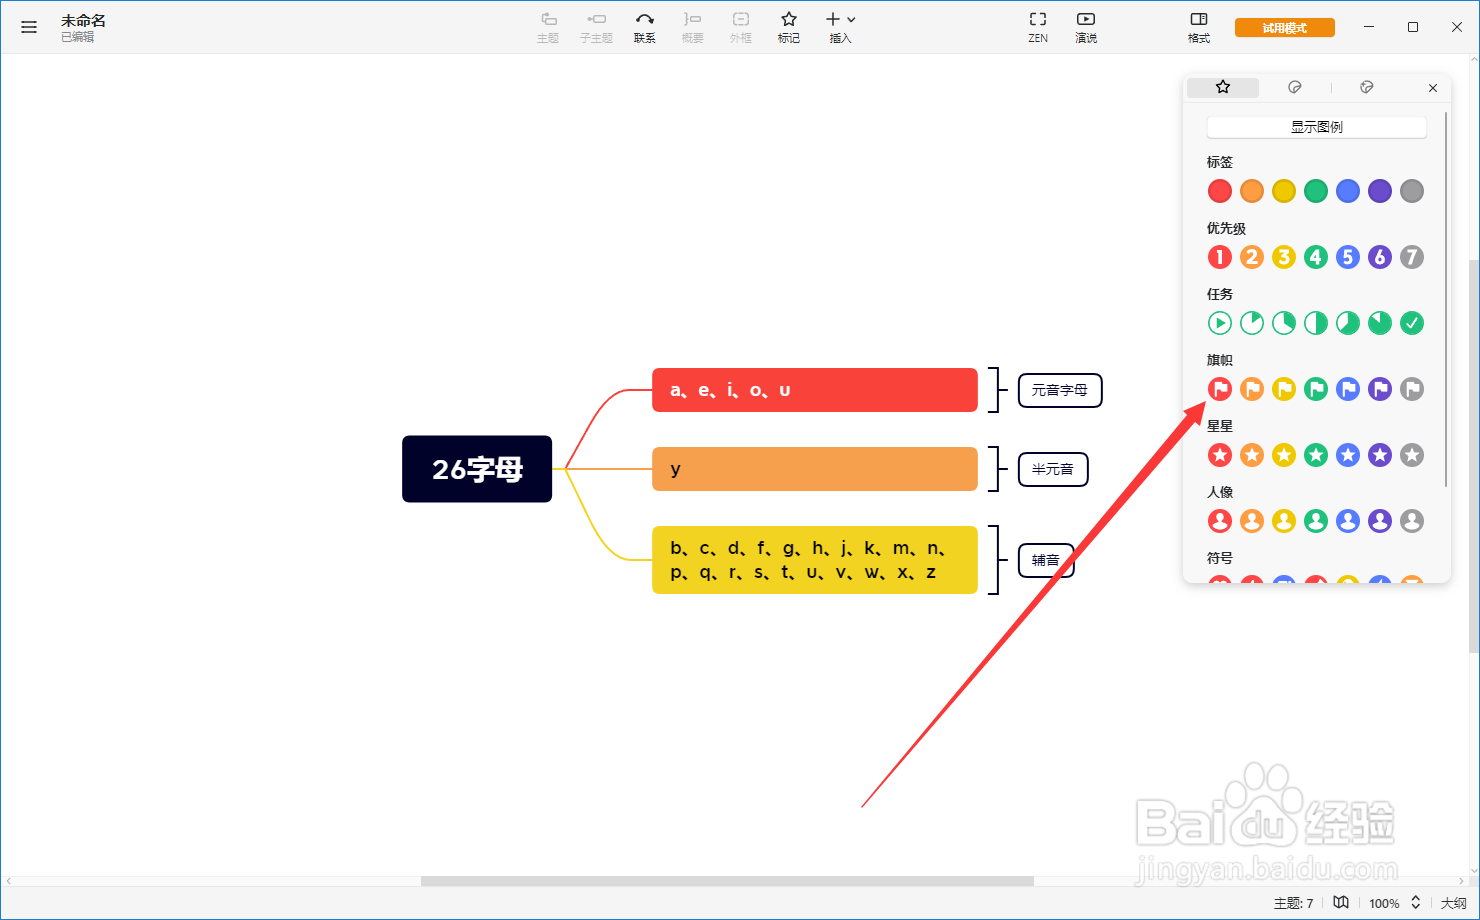Image resolution: width=1480 pixels, height=920 pixels.
Task: Apply the green tag marker
Action: coord(1316,191)
